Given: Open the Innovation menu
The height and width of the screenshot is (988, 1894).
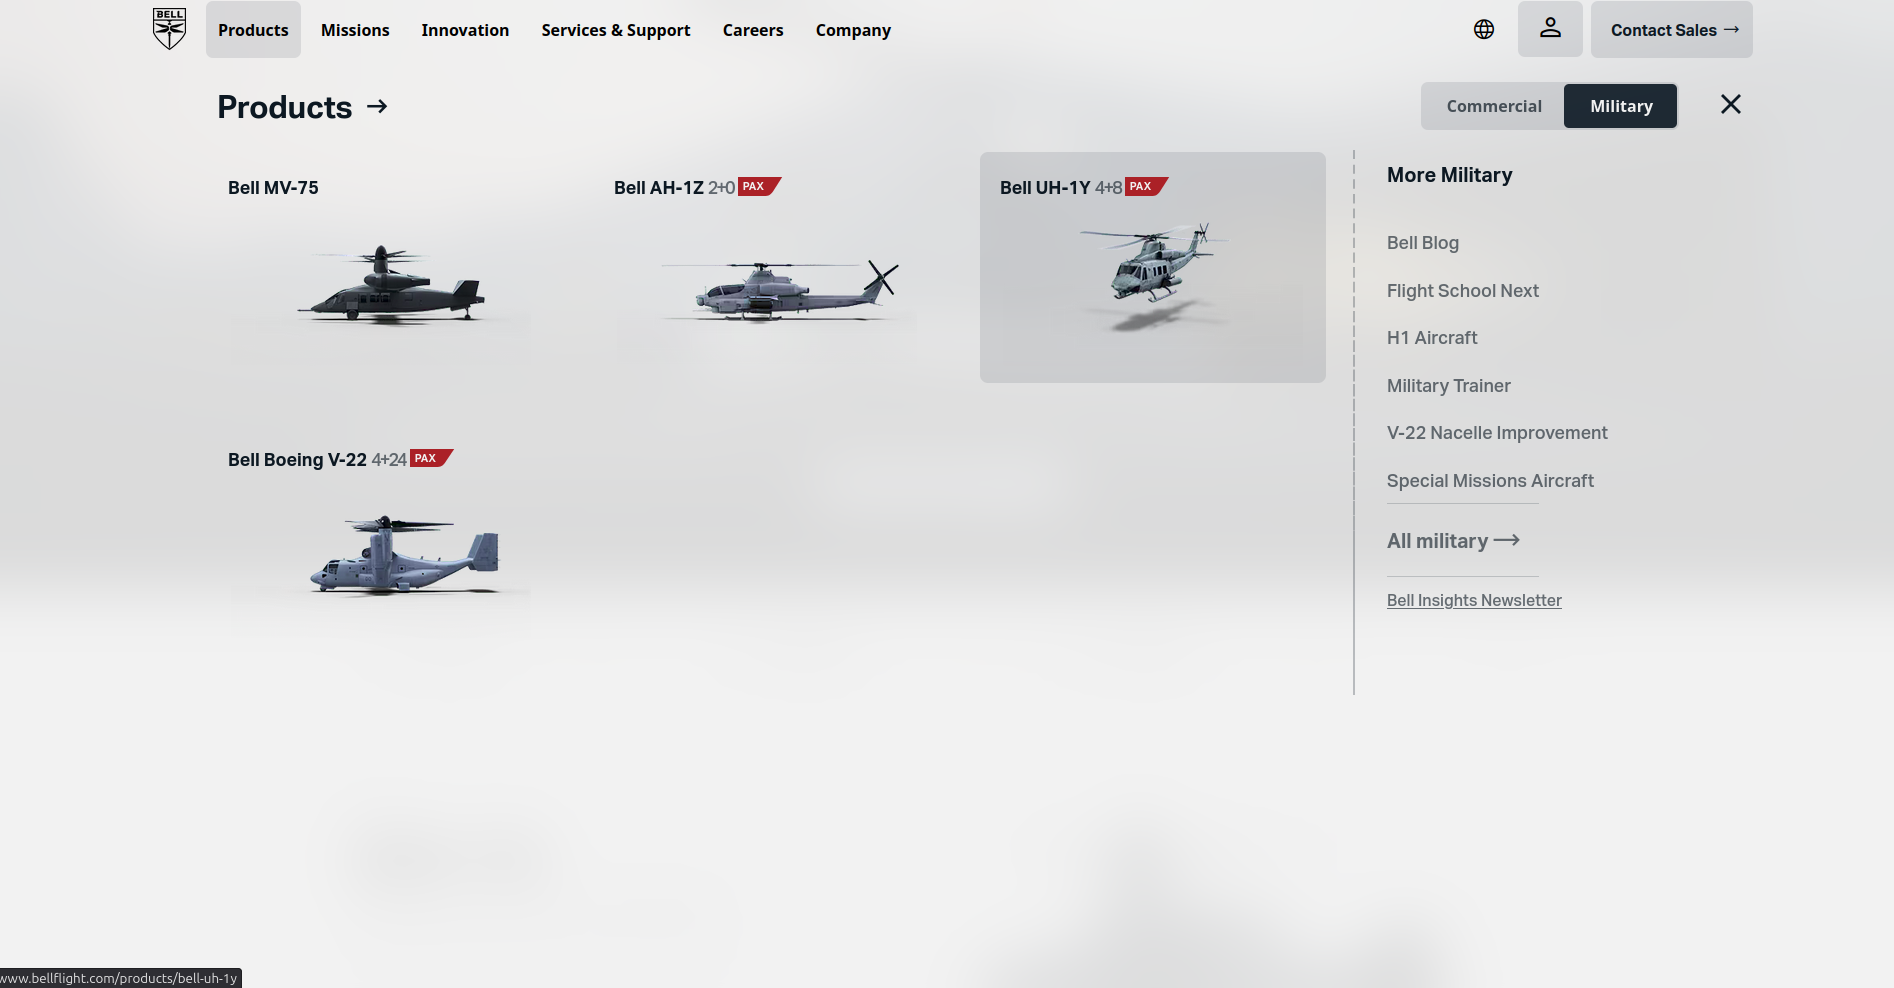Looking at the screenshot, I should point(465,30).
